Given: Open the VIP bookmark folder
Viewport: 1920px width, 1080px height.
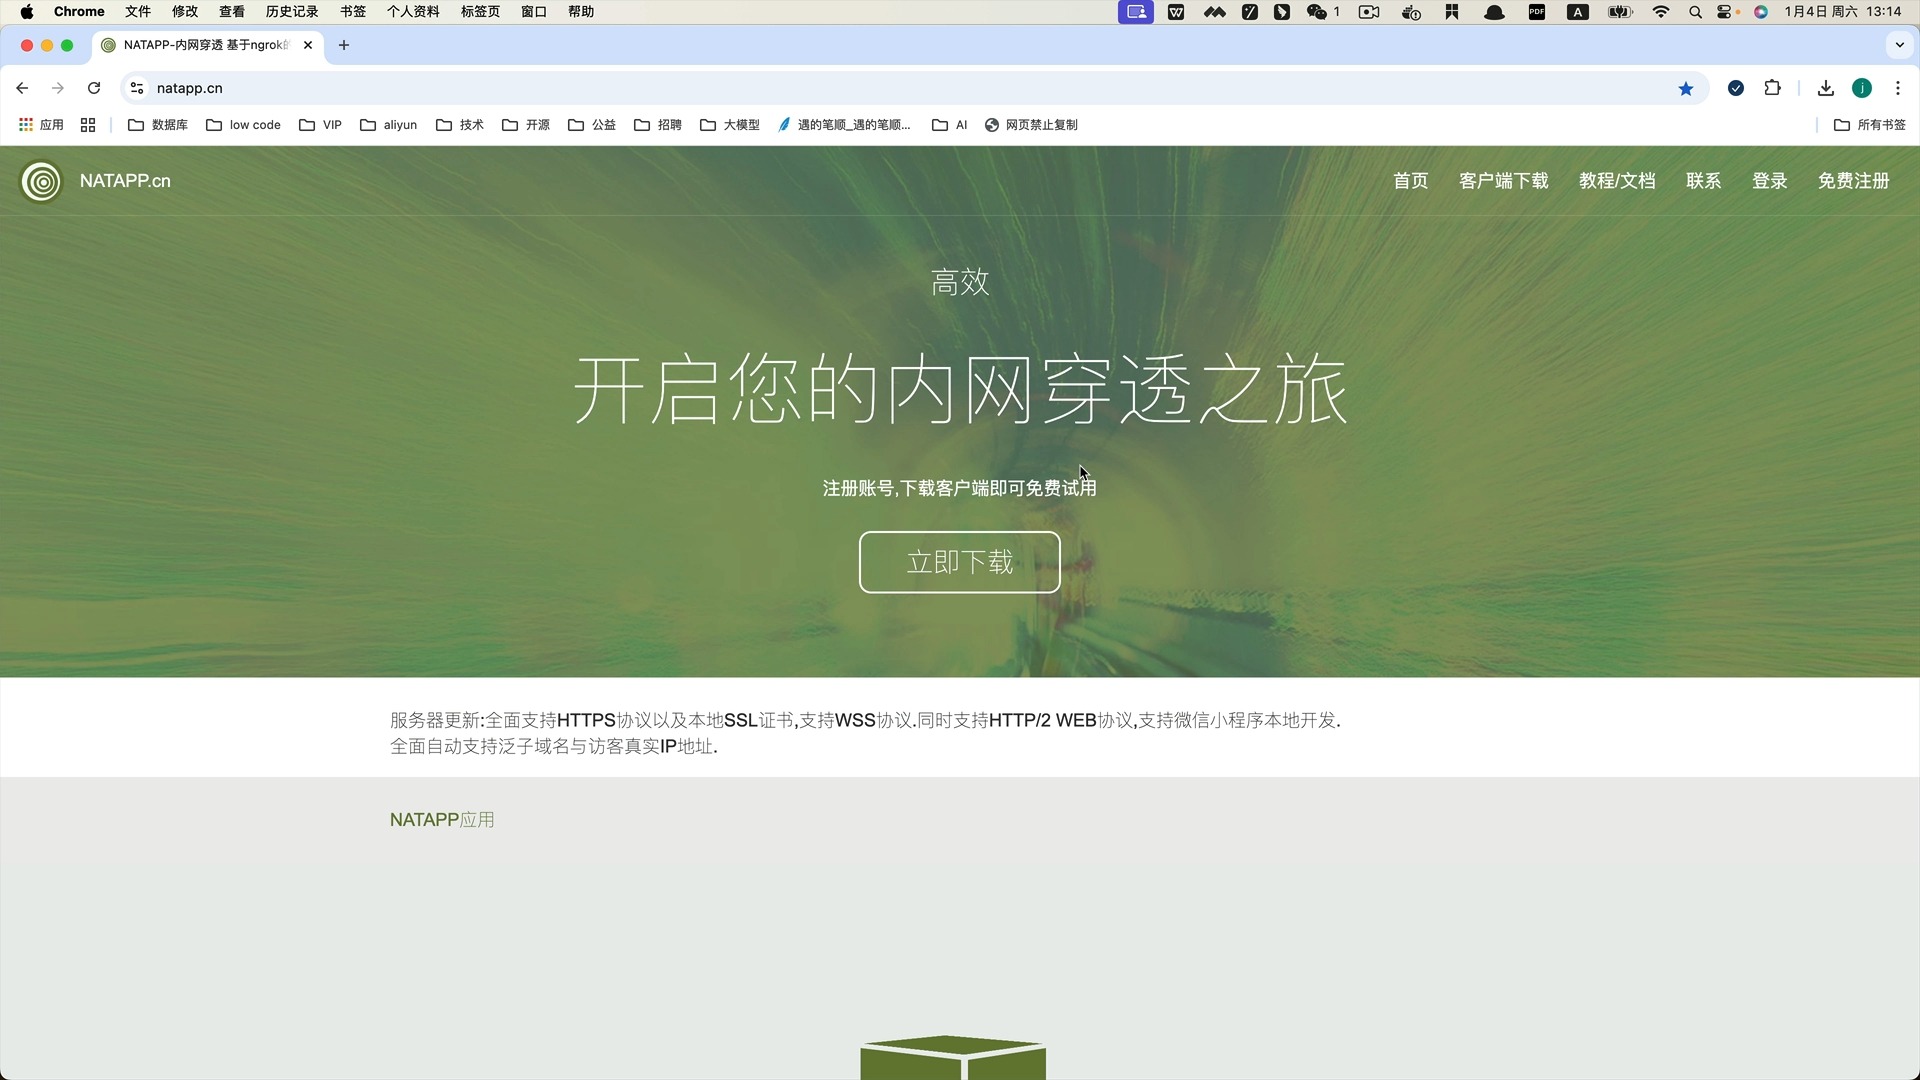Looking at the screenshot, I should coord(320,125).
